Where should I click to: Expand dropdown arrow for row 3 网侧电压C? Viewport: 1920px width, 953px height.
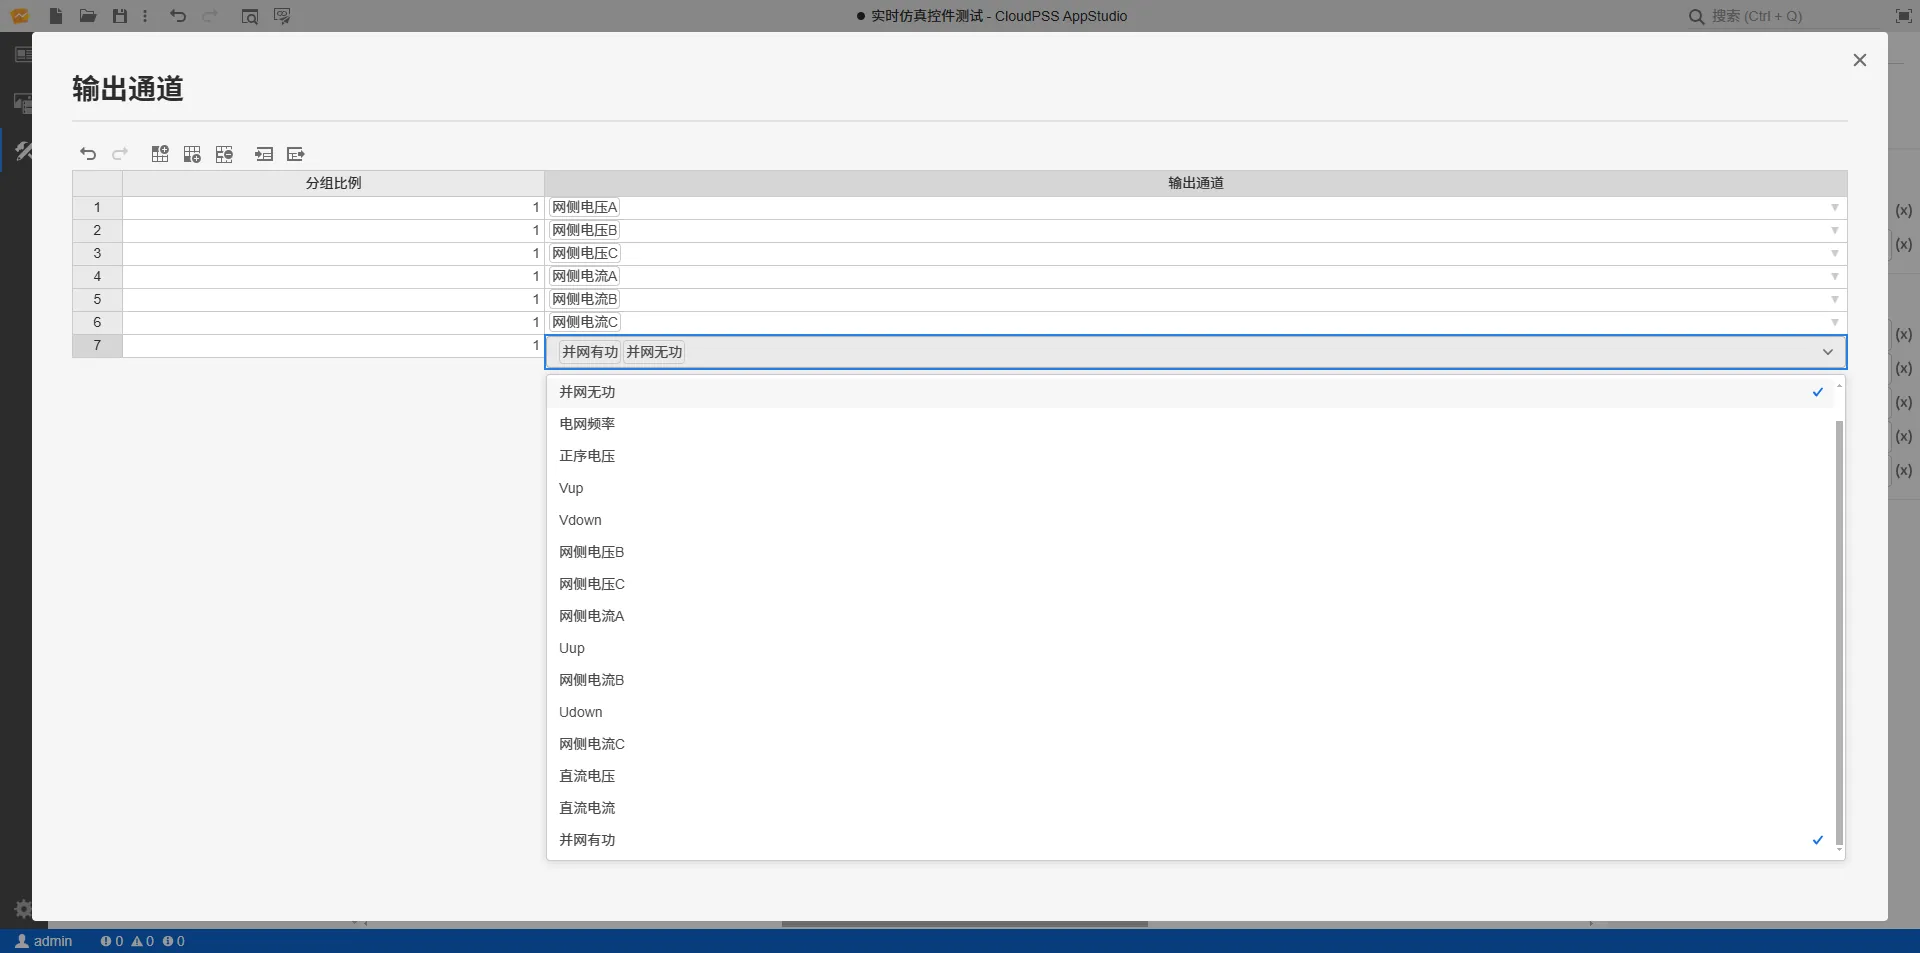[x=1835, y=254]
